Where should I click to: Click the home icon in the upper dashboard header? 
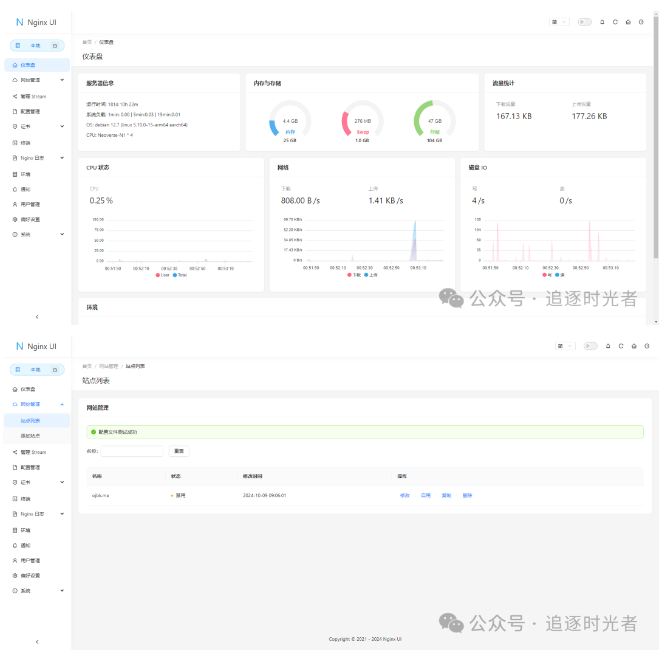click(x=628, y=22)
